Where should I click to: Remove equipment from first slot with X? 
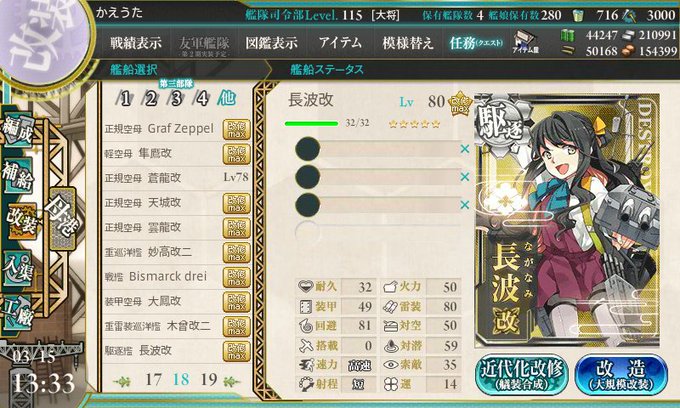(464, 149)
